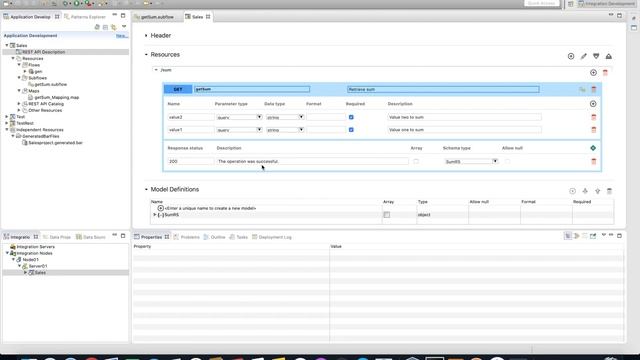
Task: Delete the 200 response row
Action: click(594, 162)
